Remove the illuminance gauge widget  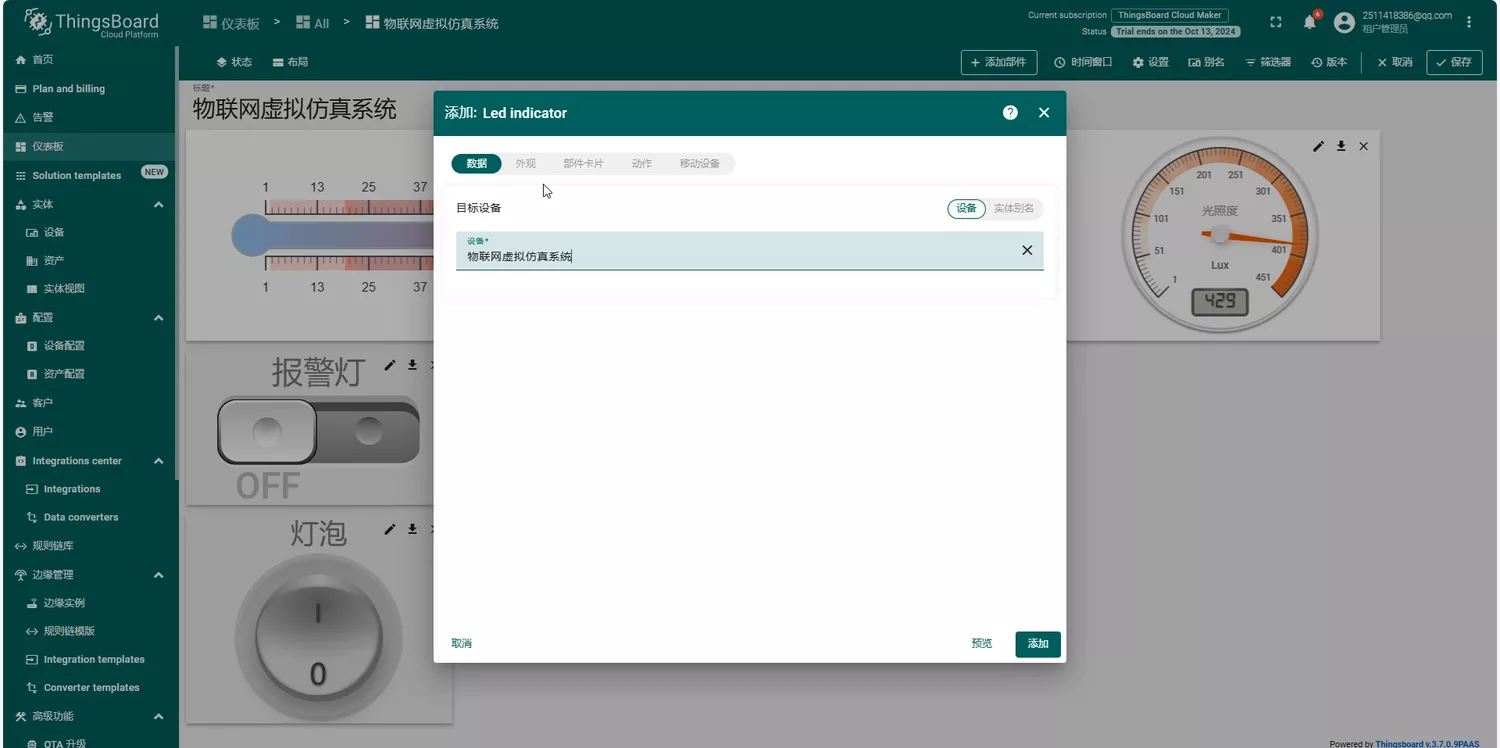[x=1363, y=146]
